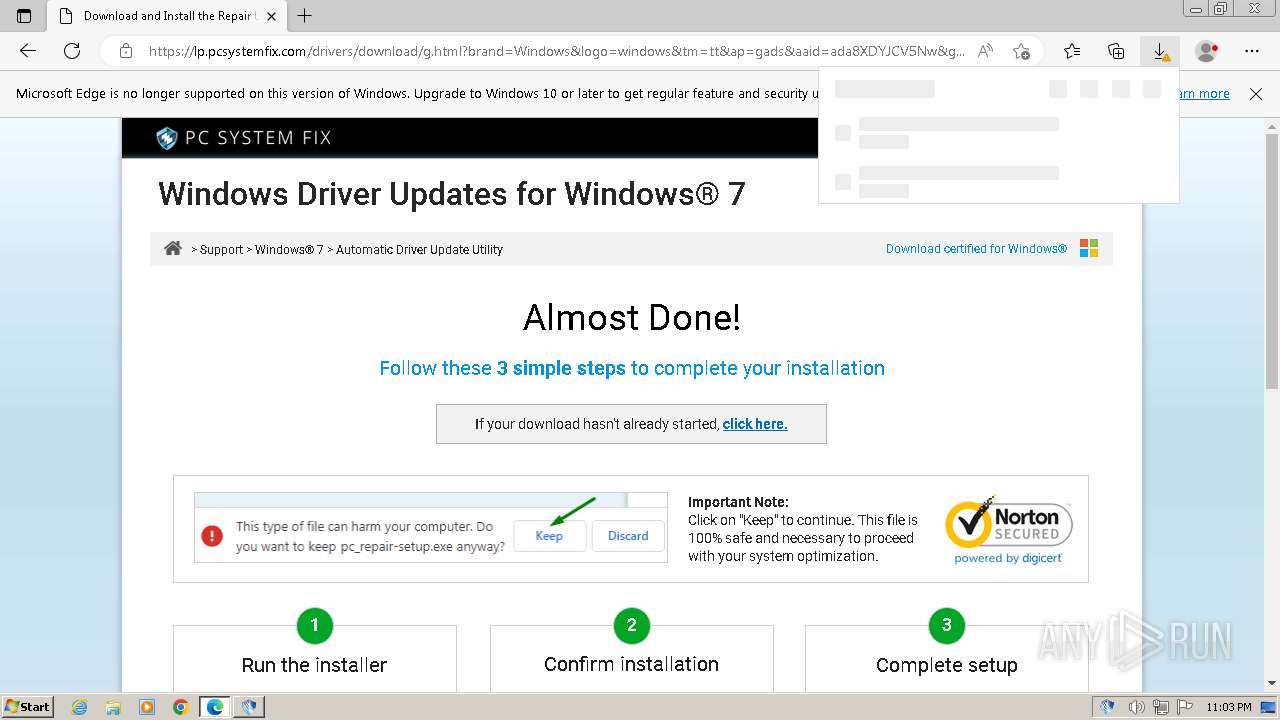Image resolution: width=1280 pixels, height=720 pixels.
Task: Switch to Microsoft Edge taskbar icon
Action: click(215, 707)
